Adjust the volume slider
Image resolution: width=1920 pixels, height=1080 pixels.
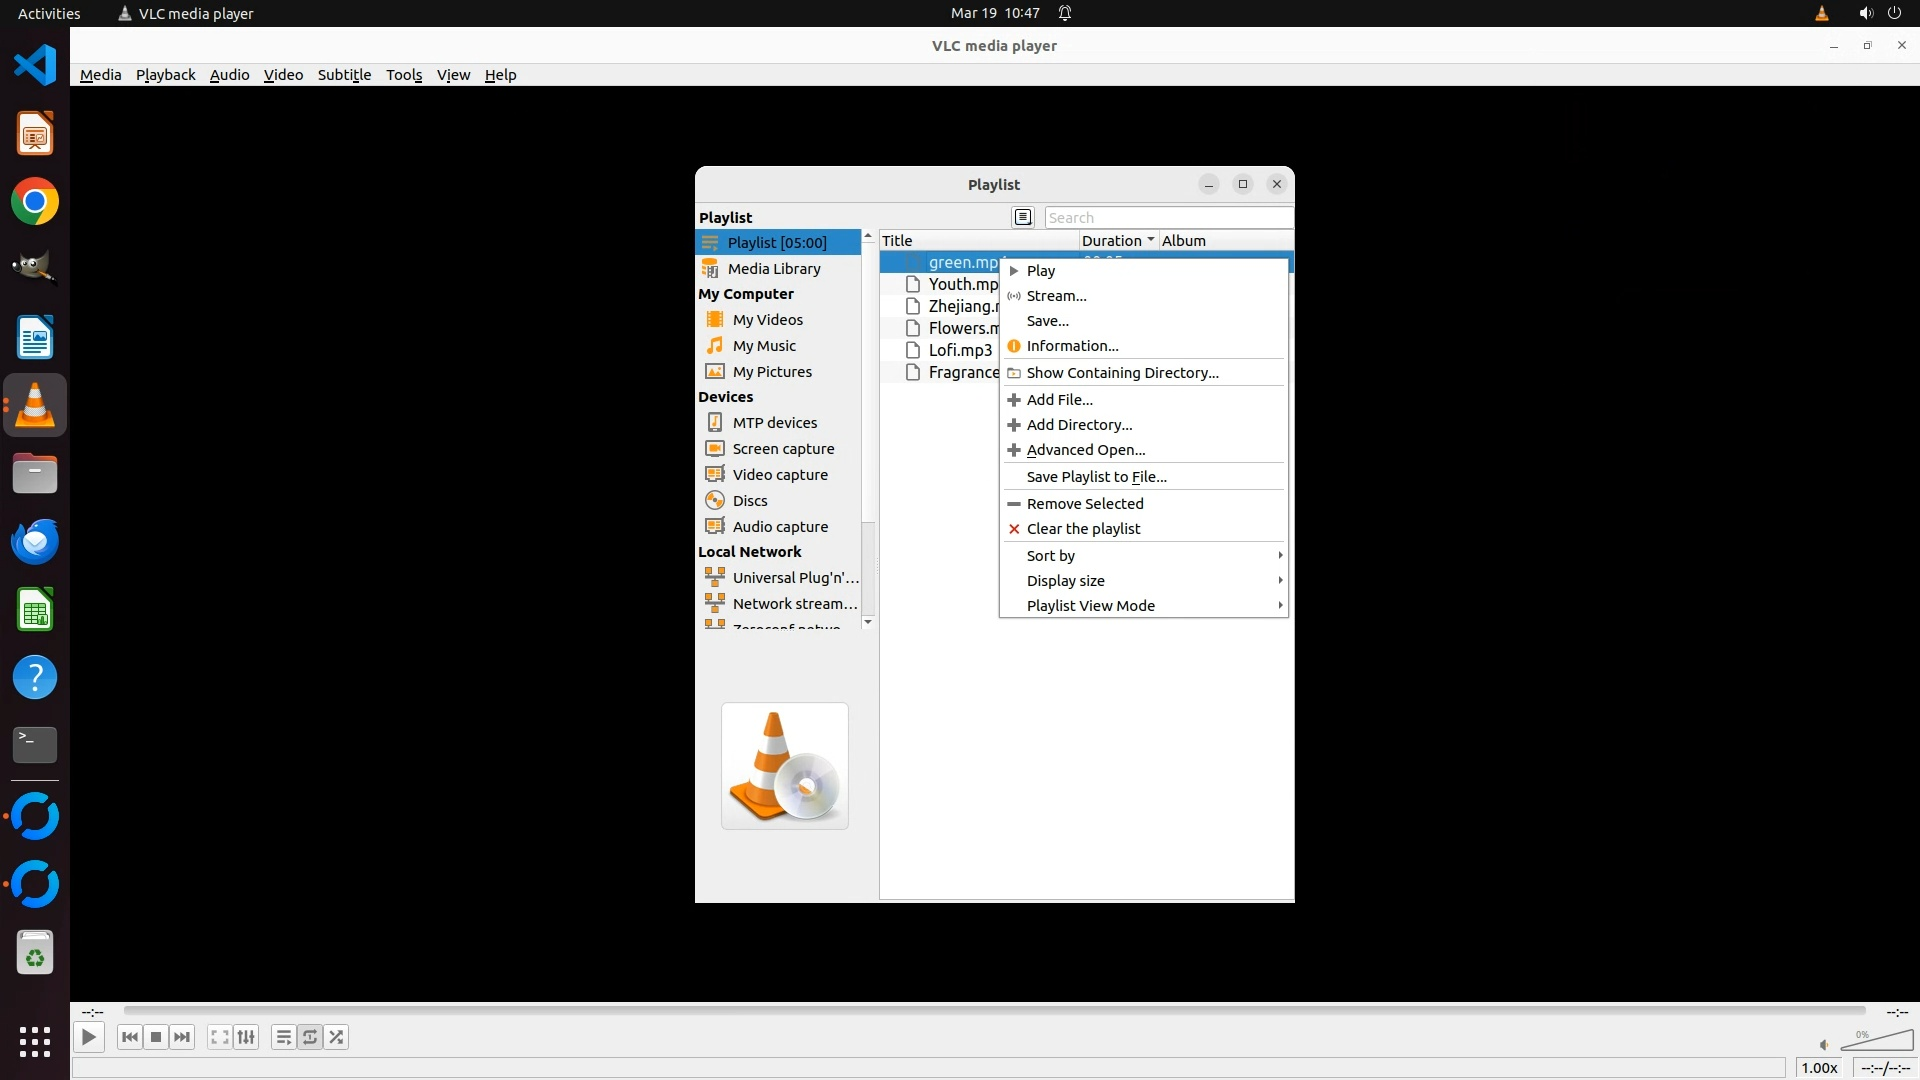click(1878, 1041)
